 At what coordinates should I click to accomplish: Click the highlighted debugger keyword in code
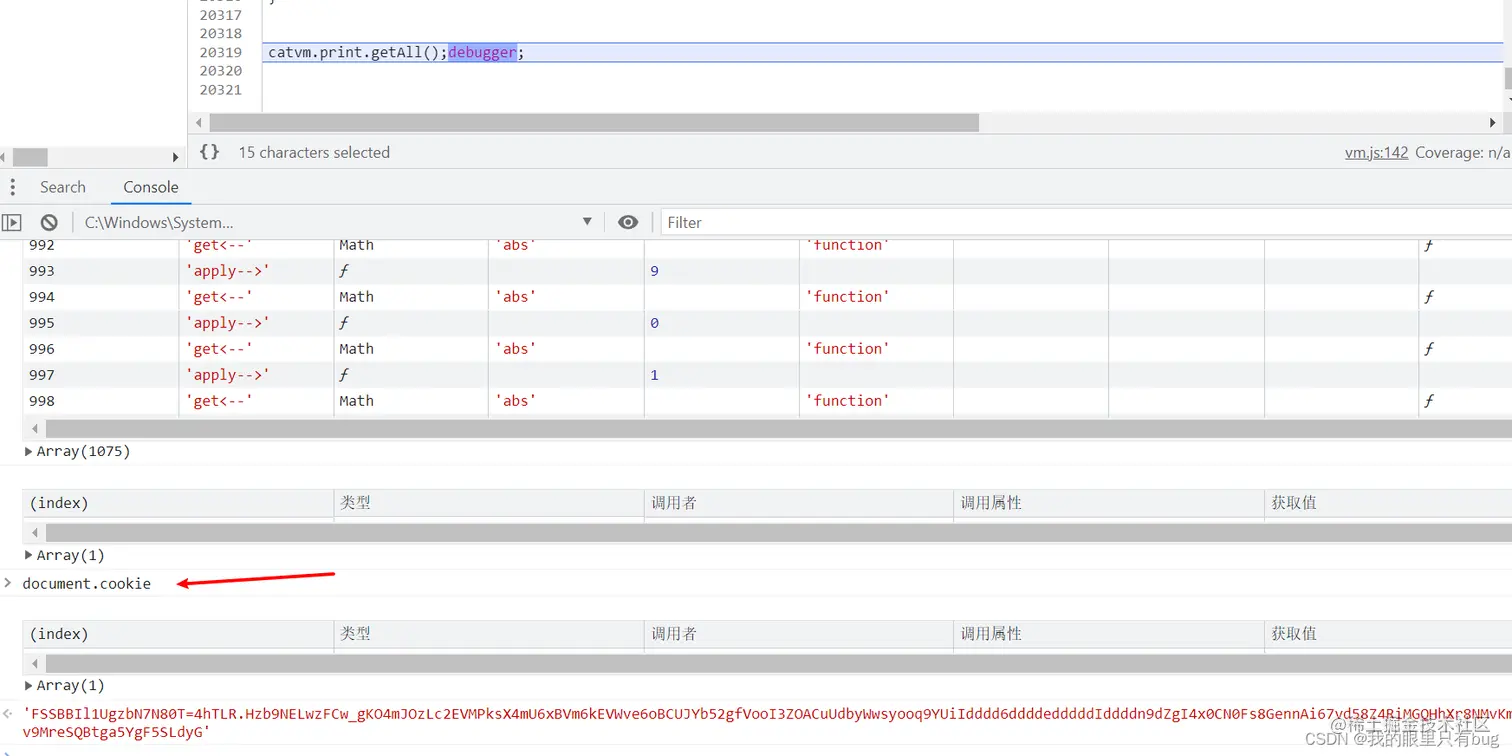(482, 52)
